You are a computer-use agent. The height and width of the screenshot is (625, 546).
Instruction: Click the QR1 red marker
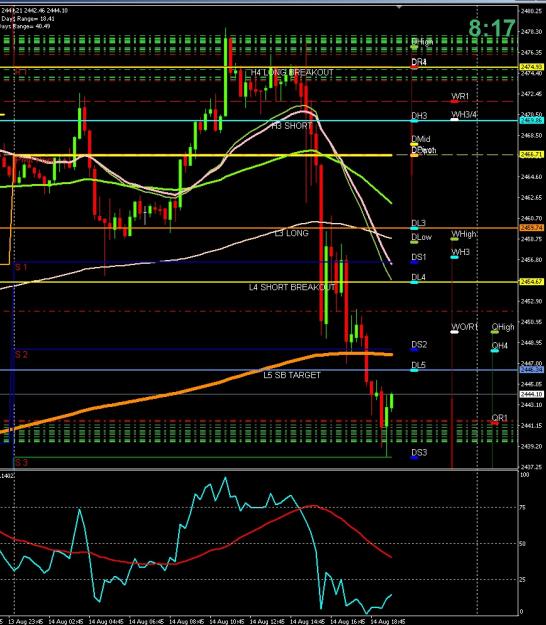tap(499, 418)
